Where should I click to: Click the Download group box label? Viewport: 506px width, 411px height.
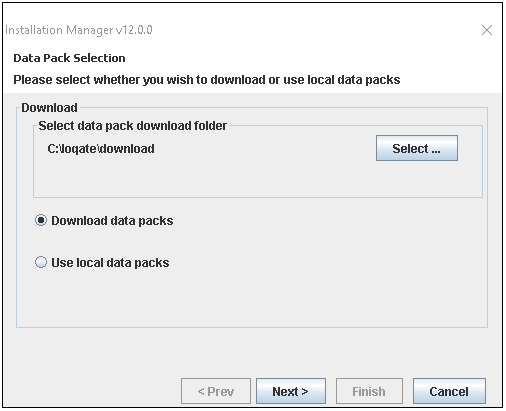[x=49, y=108]
